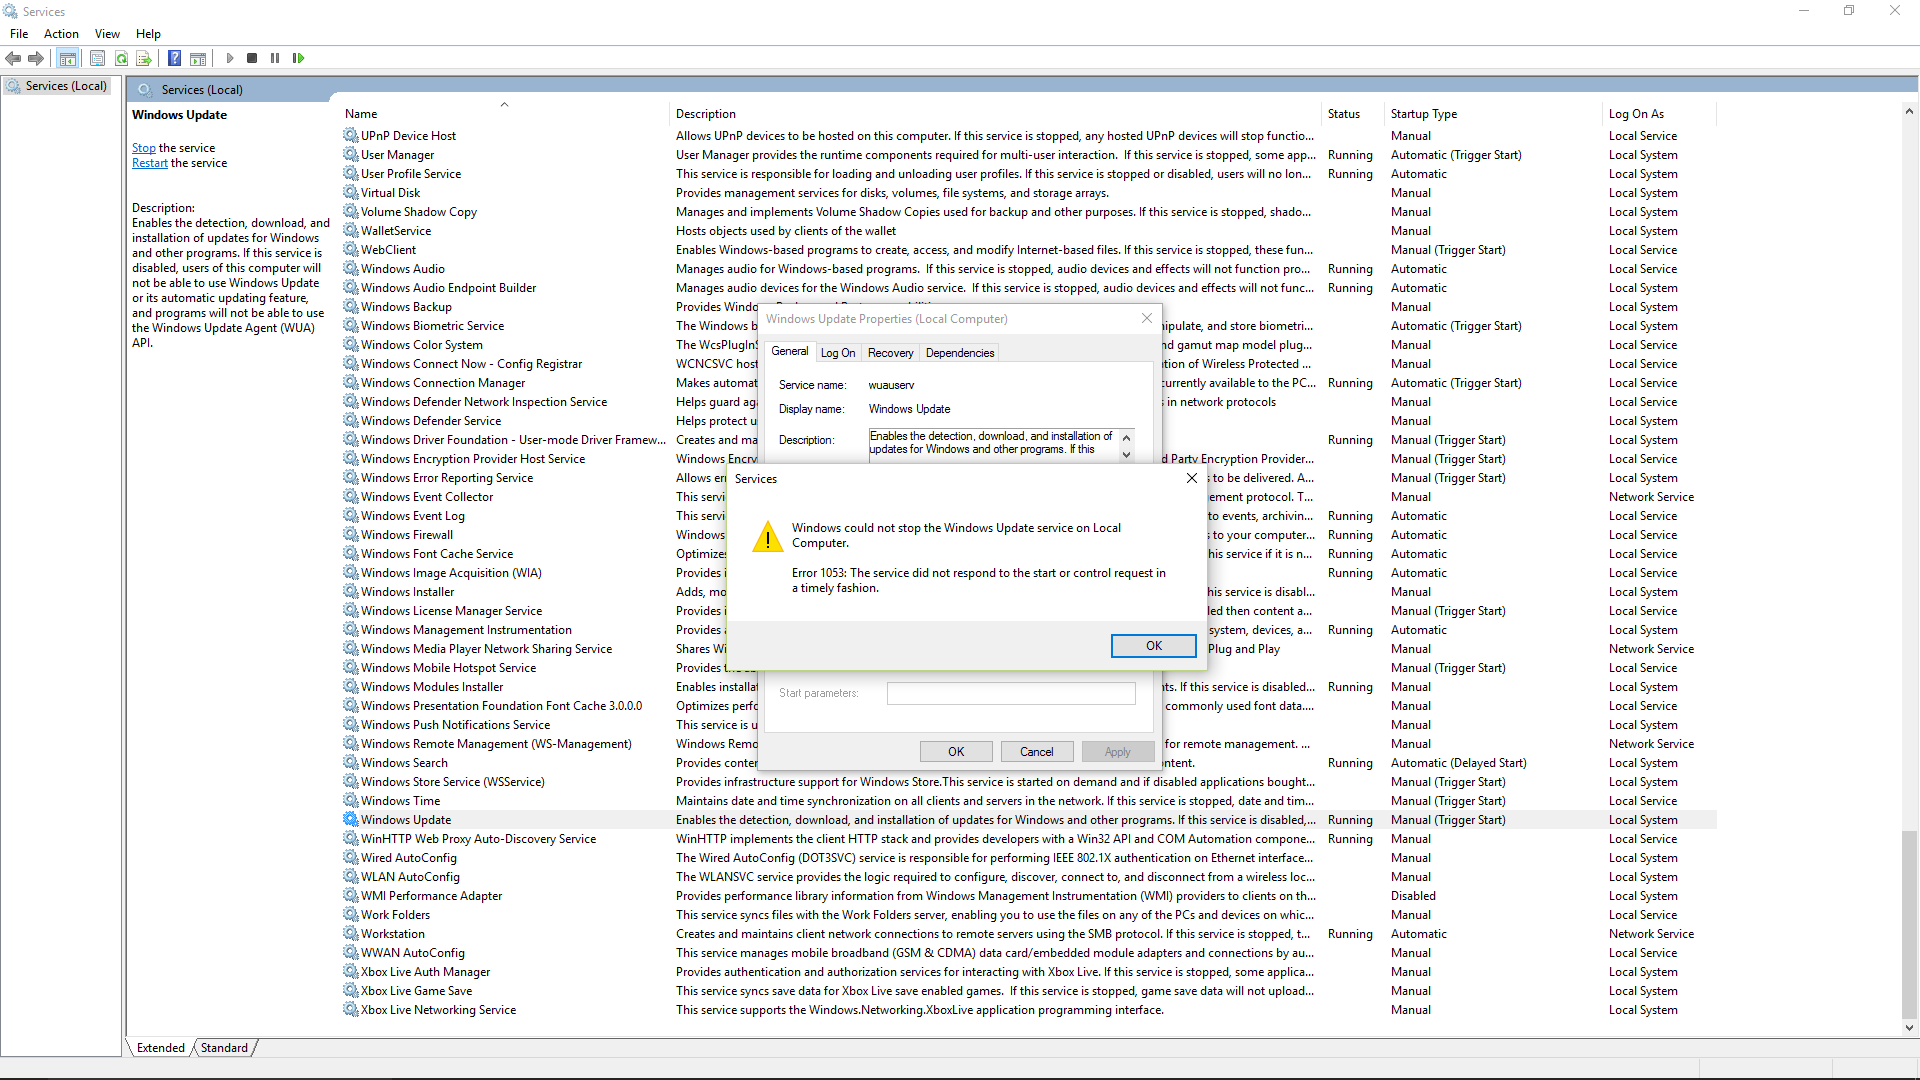
Task: Select the Windows Store Service (WSService) row
Action: click(1029, 781)
